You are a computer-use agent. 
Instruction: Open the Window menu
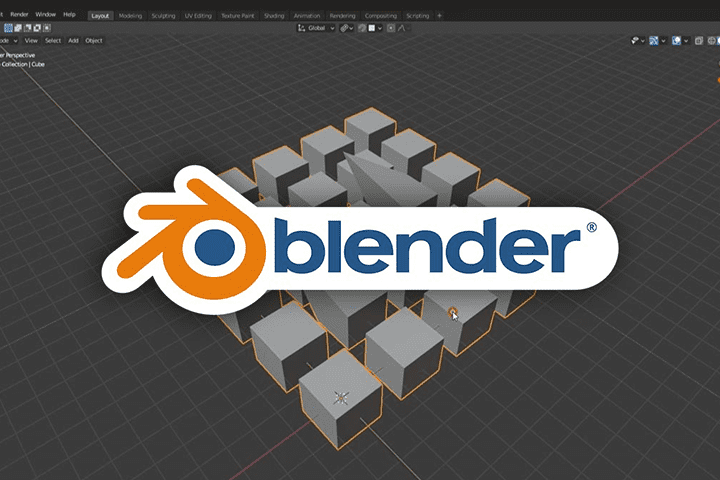click(x=45, y=15)
